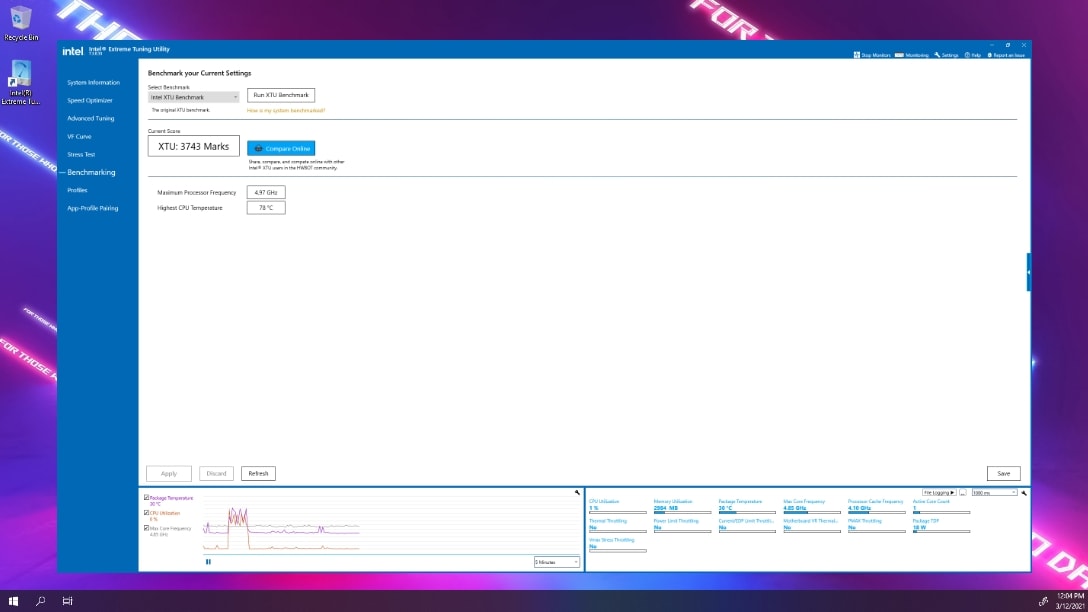Click the Thermal Throttling monitor tile
Viewport: 1088px width, 612px height.
(618, 526)
